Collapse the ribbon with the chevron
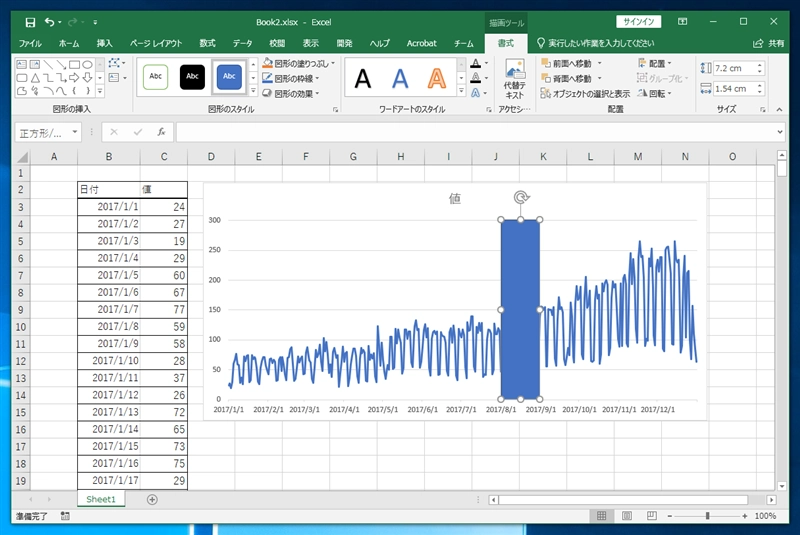 coord(779,110)
